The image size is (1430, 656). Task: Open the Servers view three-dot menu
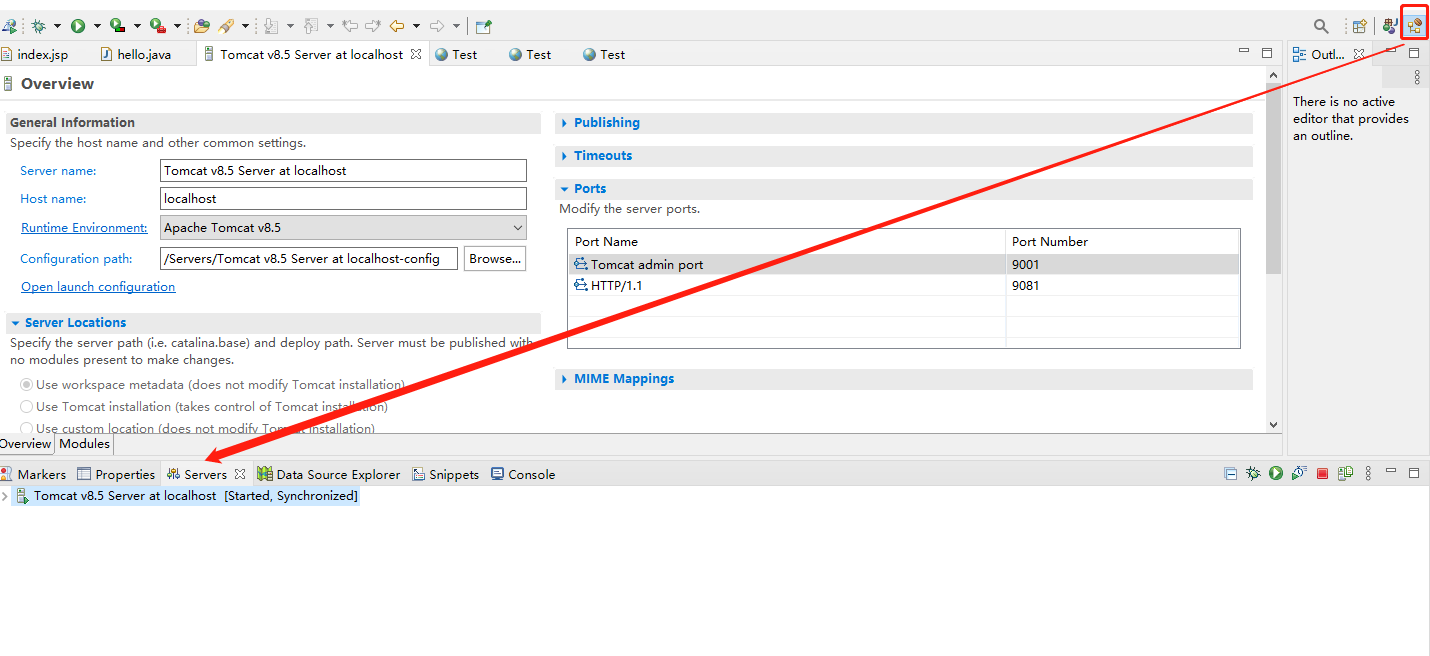tap(1368, 474)
